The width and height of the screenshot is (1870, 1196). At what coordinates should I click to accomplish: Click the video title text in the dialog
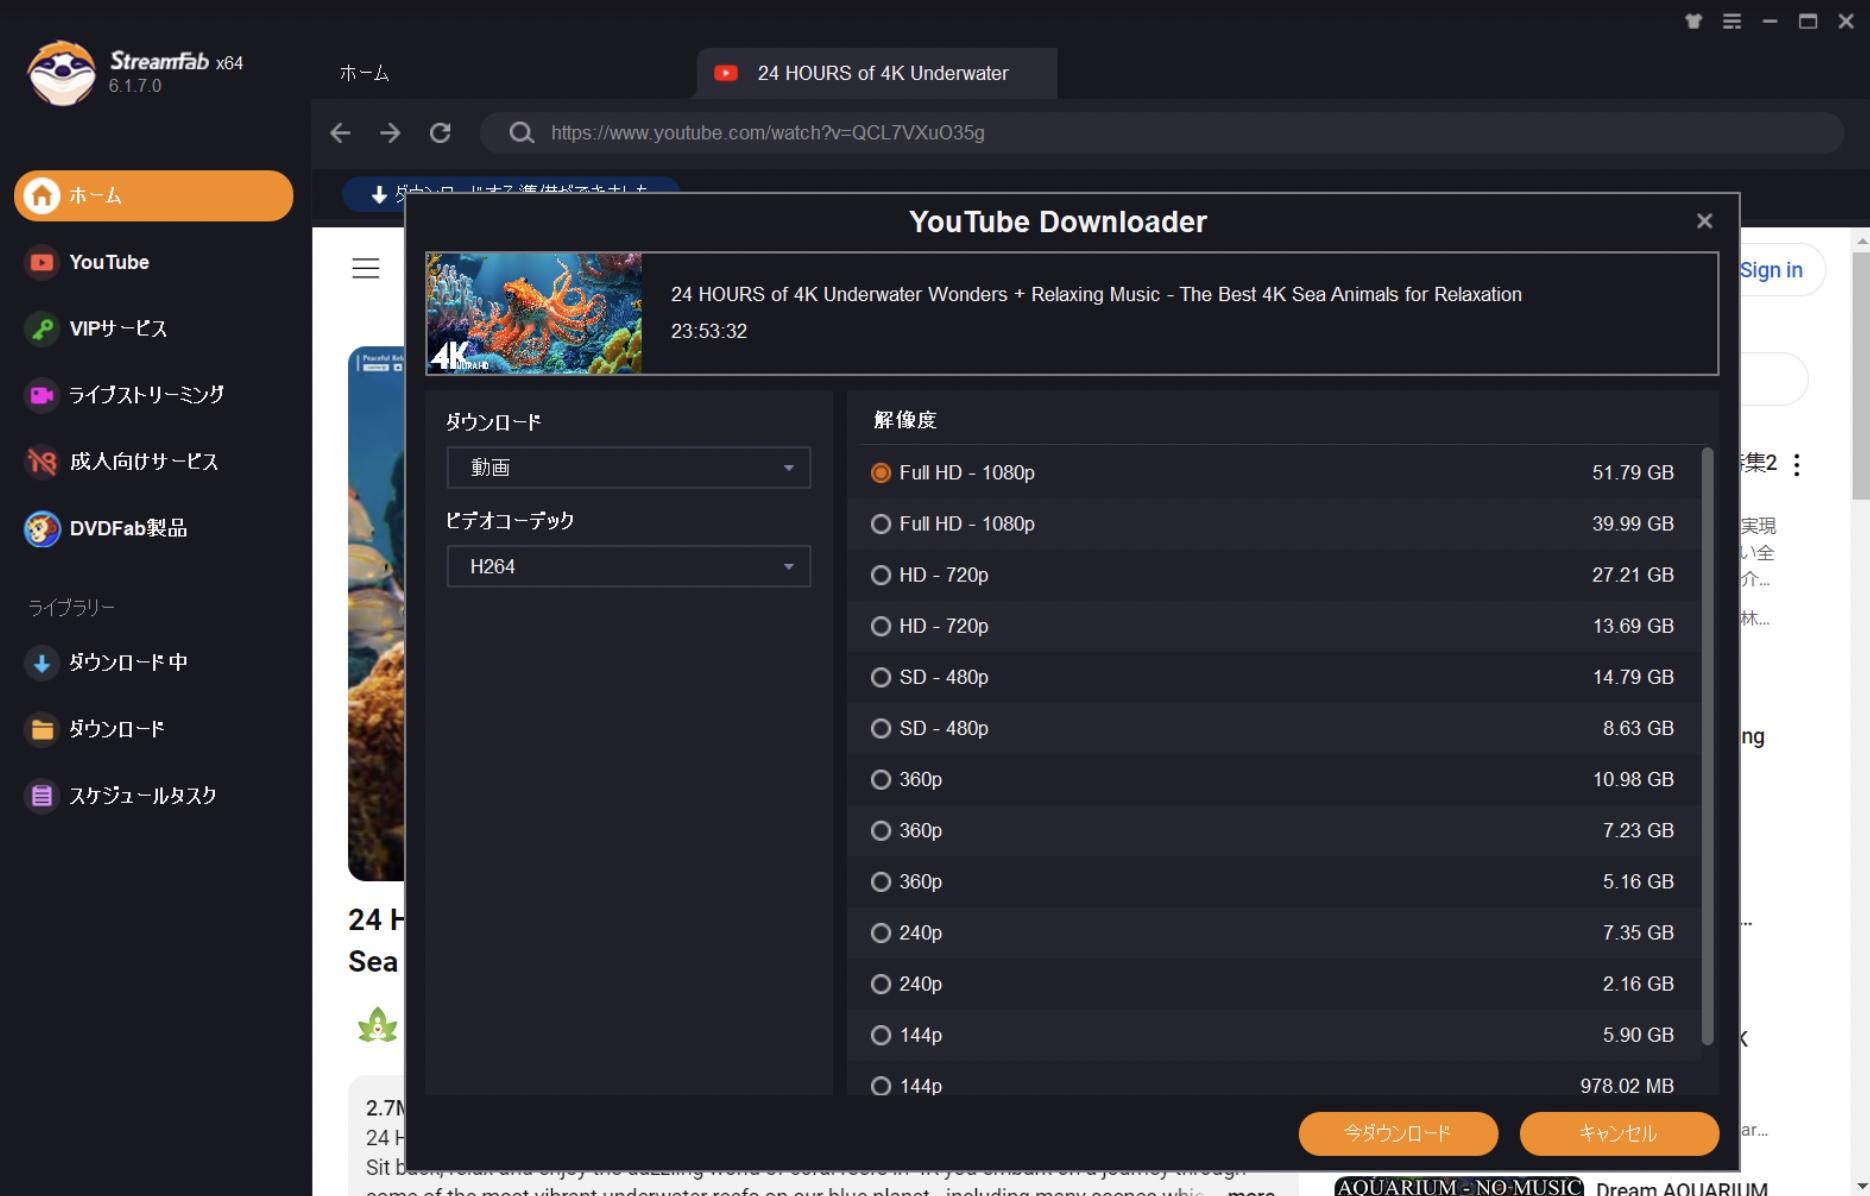coord(1096,294)
